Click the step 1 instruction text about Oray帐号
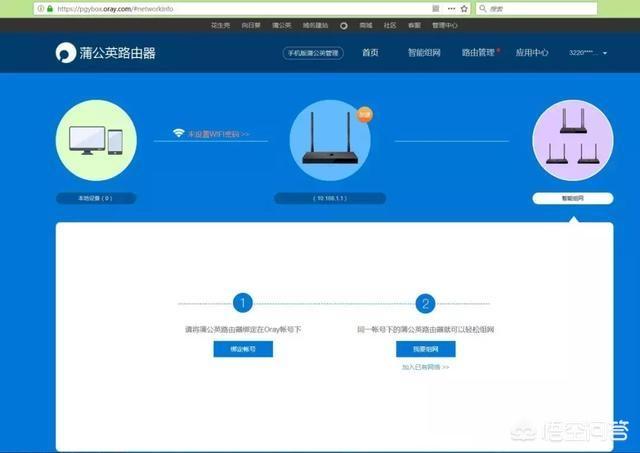640x453 pixels. (x=243, y=329)
